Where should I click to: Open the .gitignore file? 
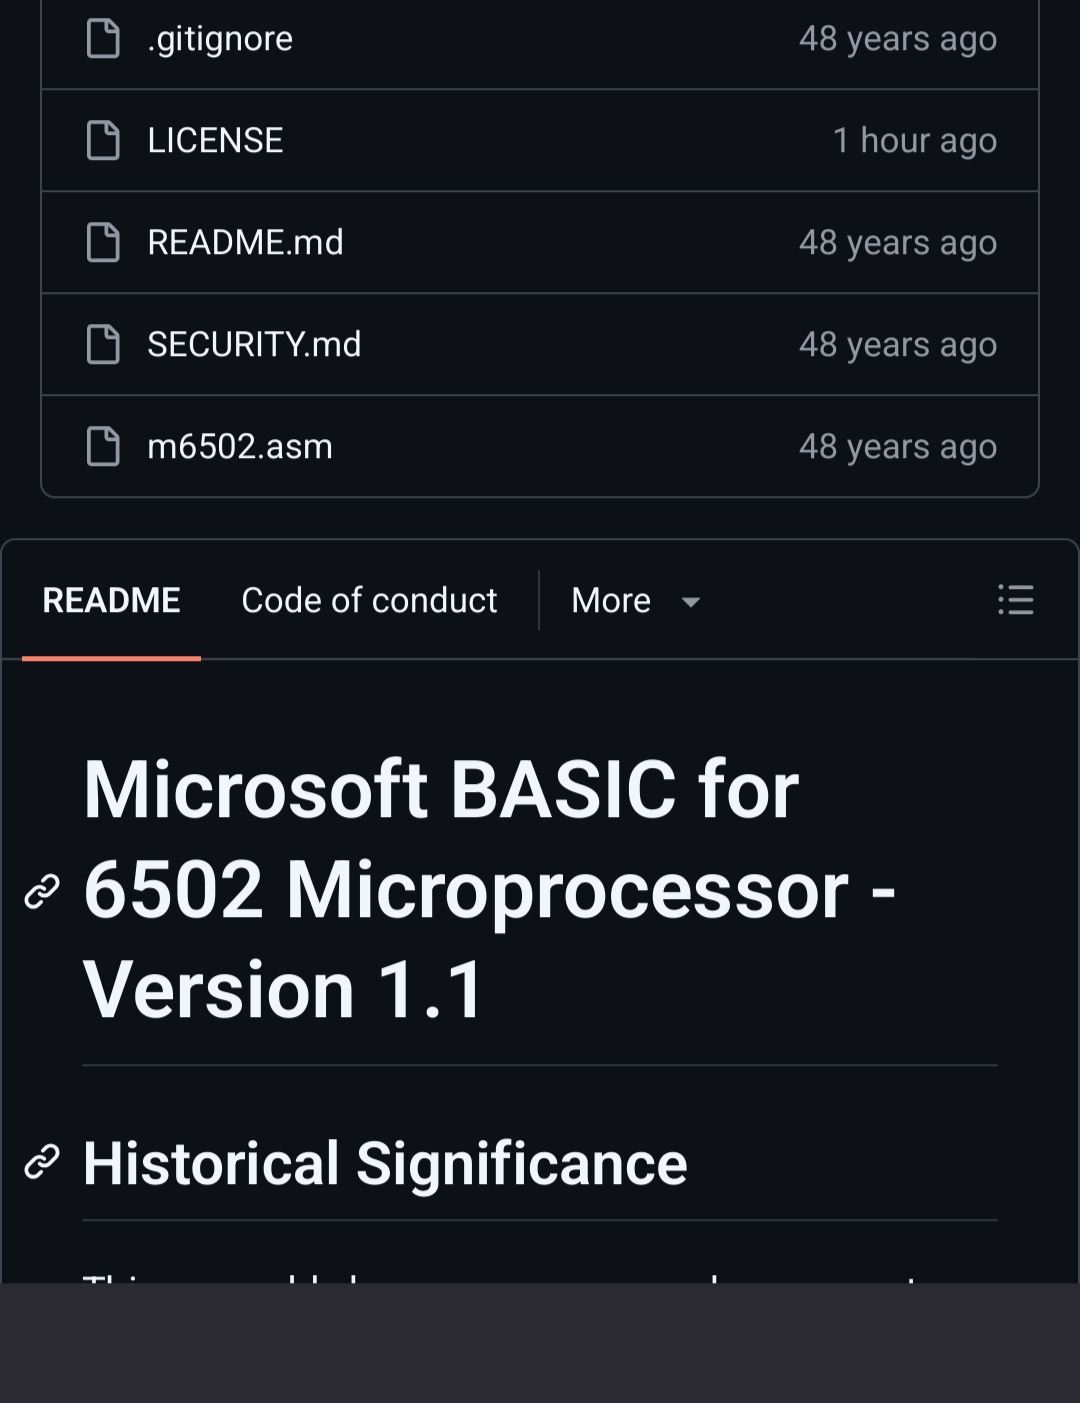(x=220, y=39)
